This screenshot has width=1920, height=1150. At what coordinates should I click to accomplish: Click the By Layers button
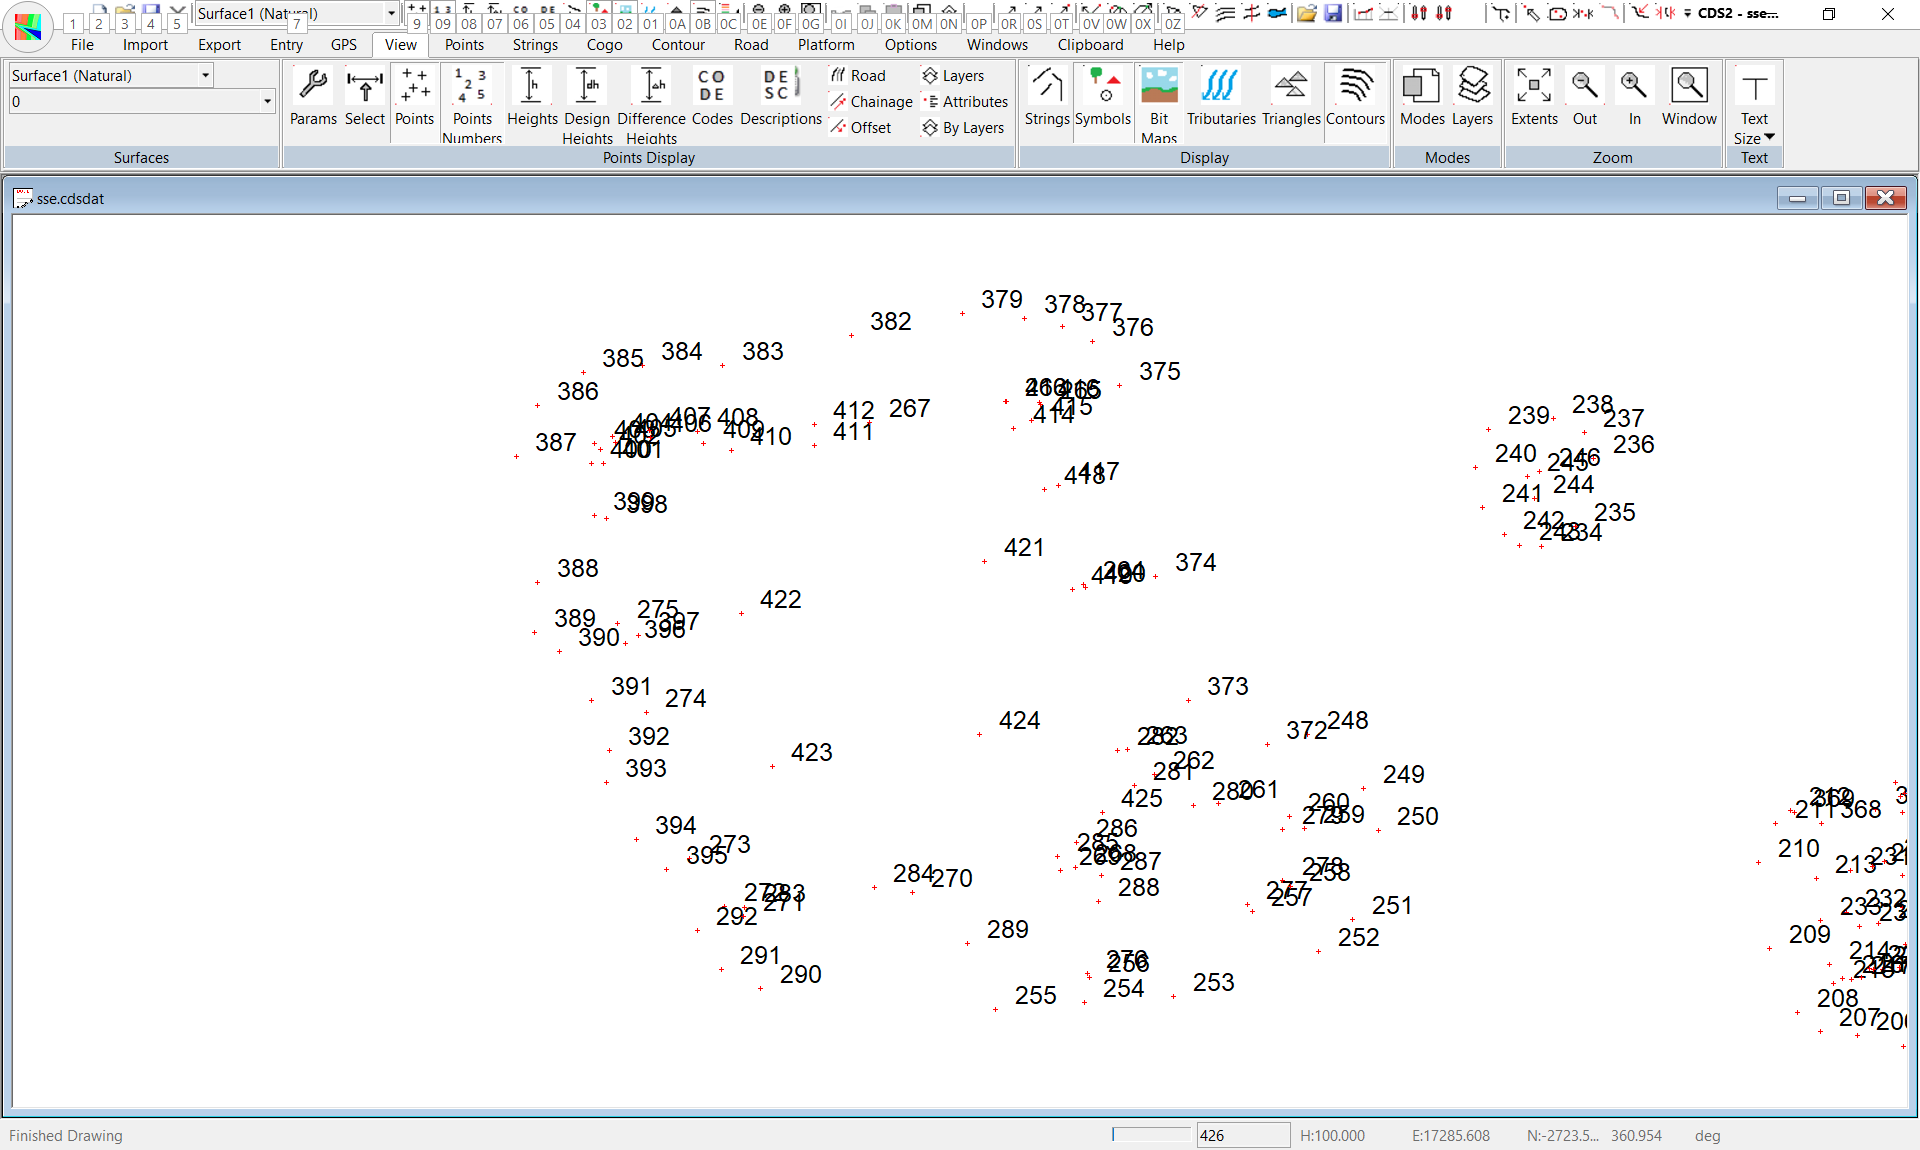963,128
